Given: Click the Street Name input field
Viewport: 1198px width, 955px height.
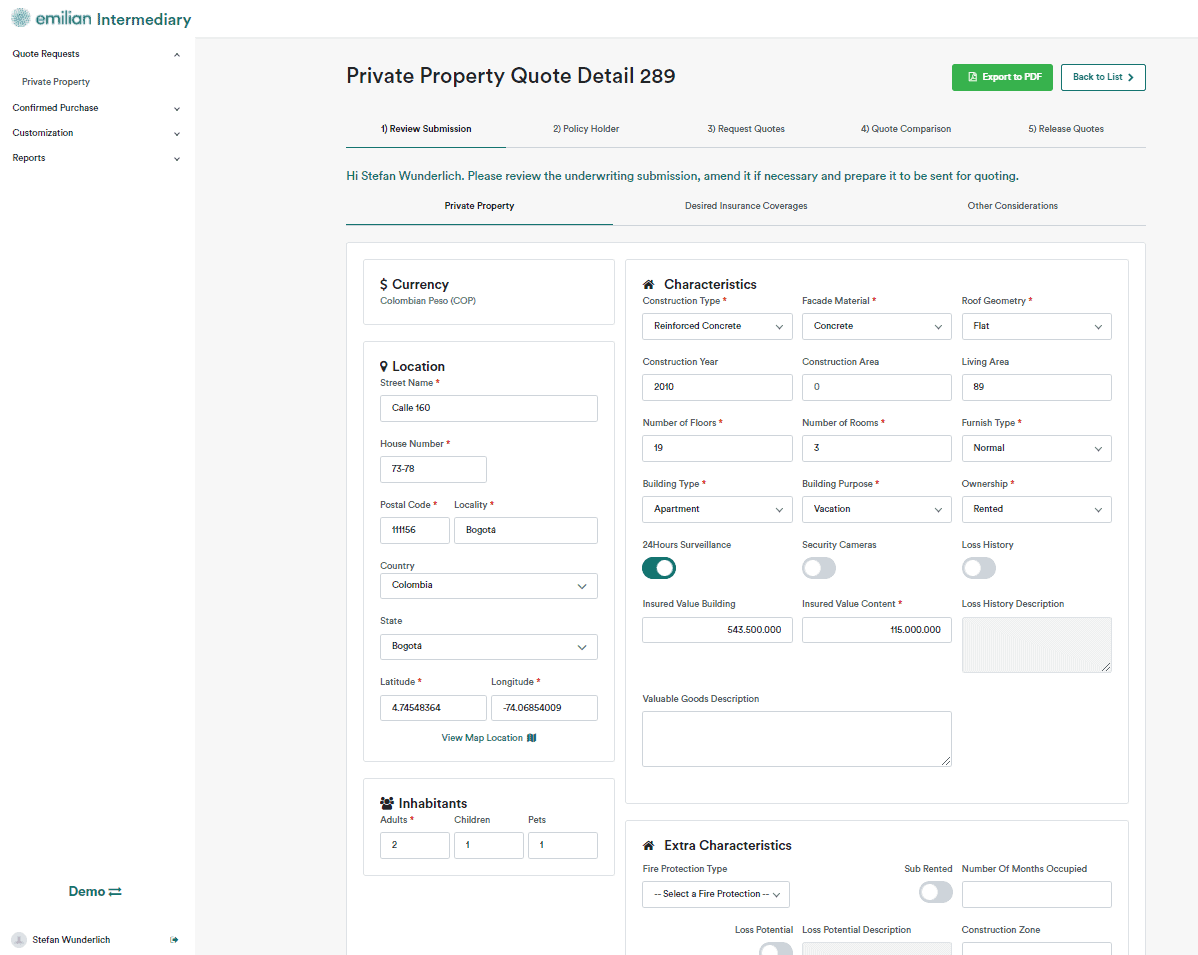Looking at the screenshot, I should click(488, 408).
